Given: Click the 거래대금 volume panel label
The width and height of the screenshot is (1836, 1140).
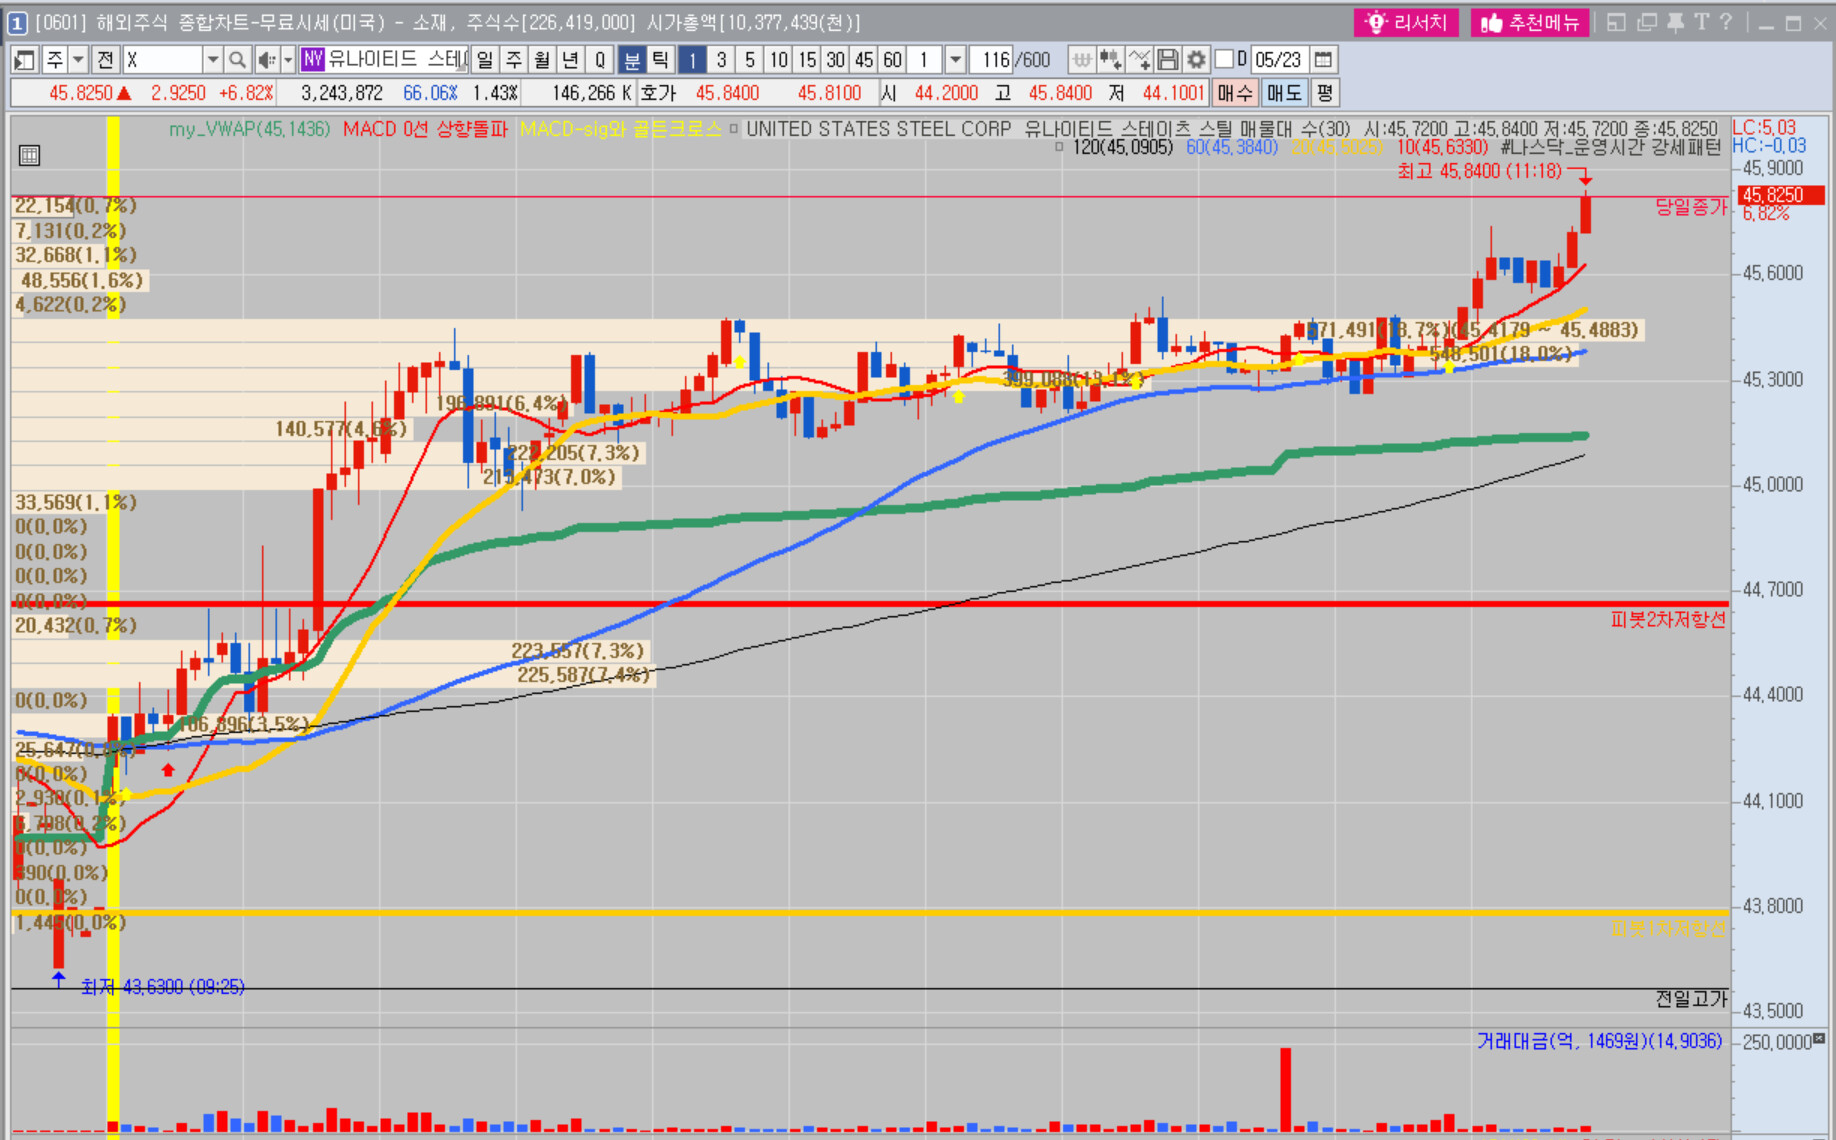Looking at the screenshot, I should tap(1599, 1042).
